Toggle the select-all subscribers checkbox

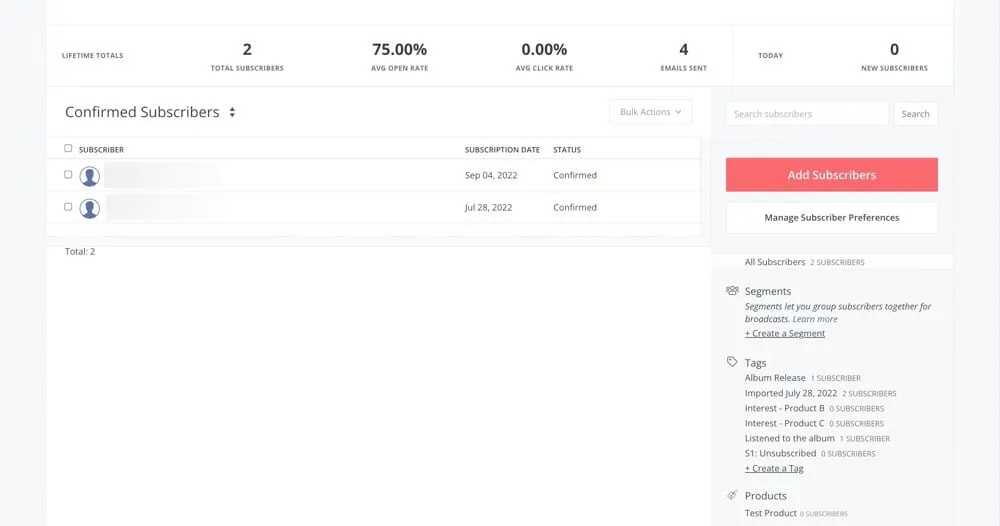pyautogui.click(x=68, y=149)
